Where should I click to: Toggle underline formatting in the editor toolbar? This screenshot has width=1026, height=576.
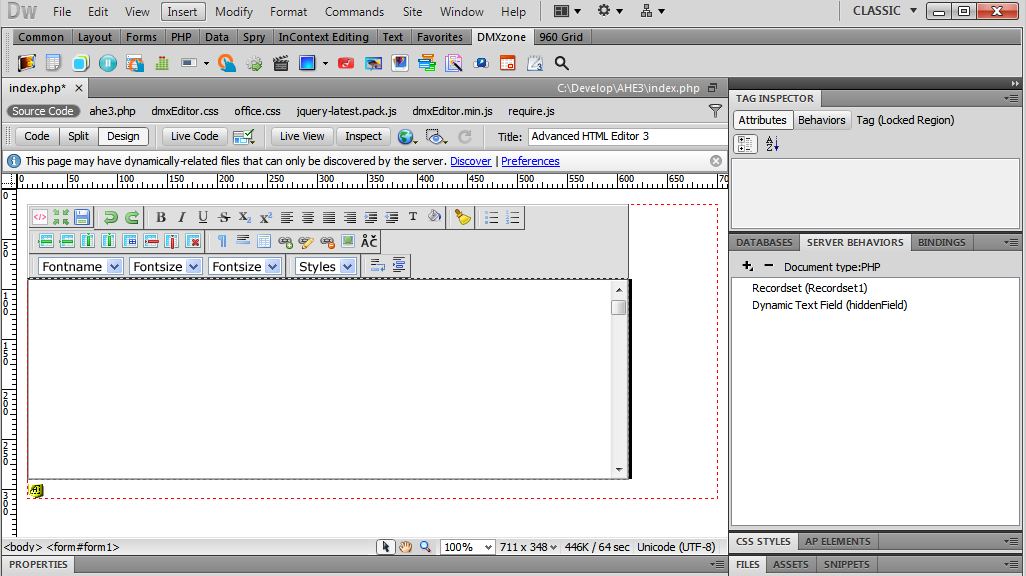203,217
